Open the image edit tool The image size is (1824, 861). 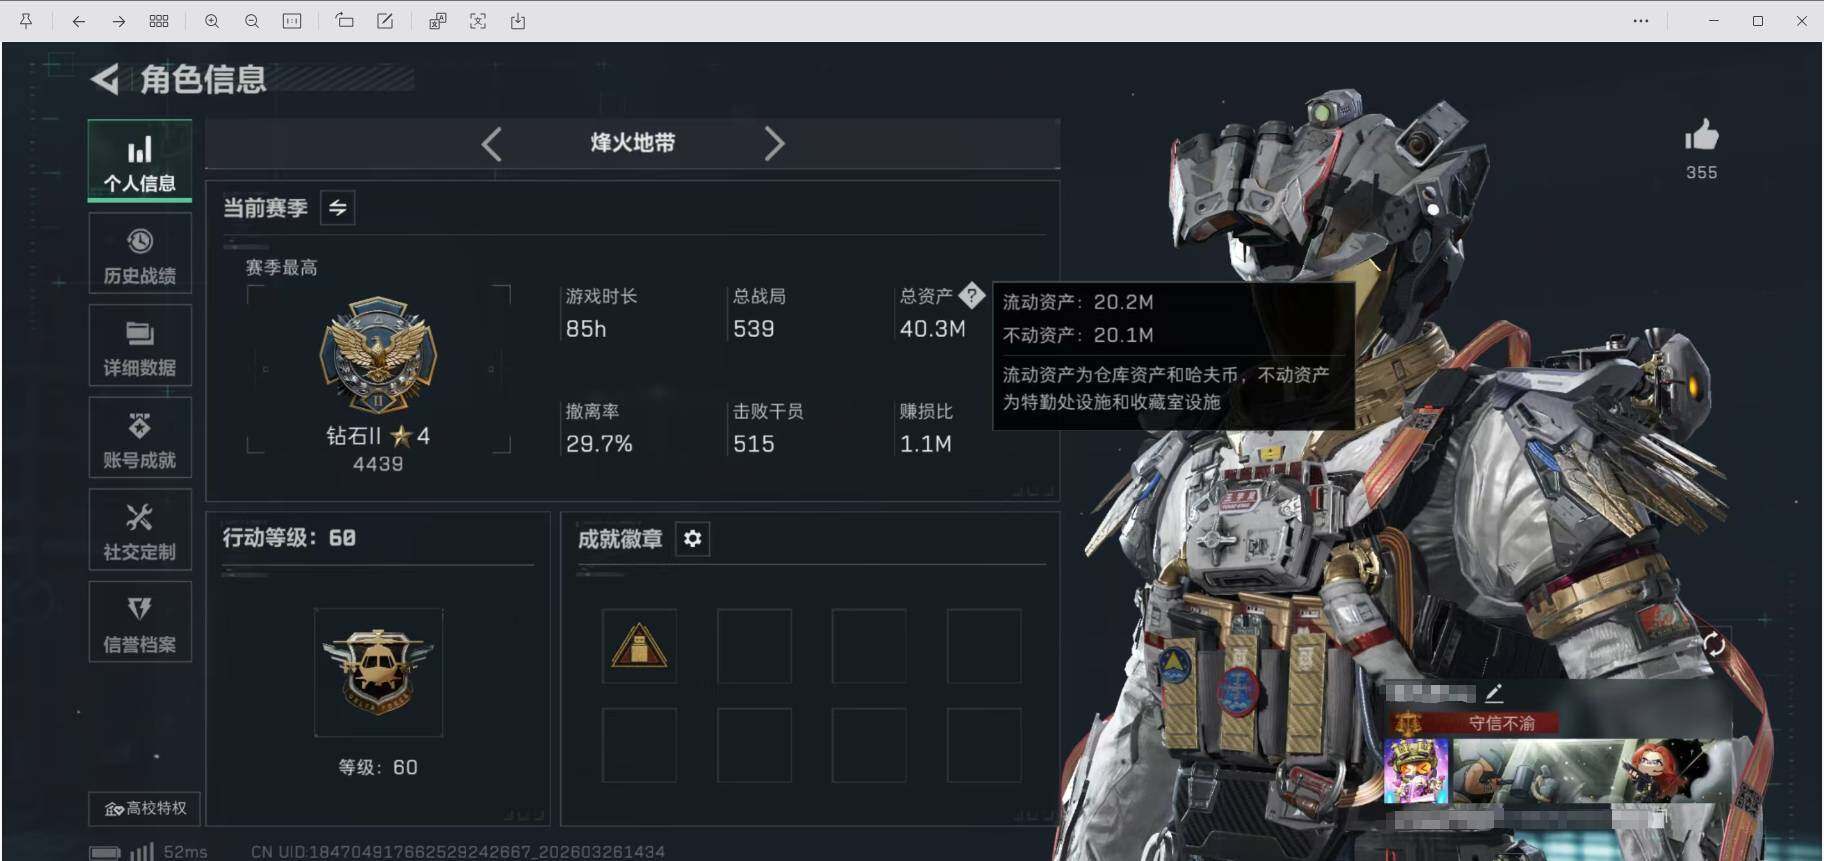click(384, 21)
